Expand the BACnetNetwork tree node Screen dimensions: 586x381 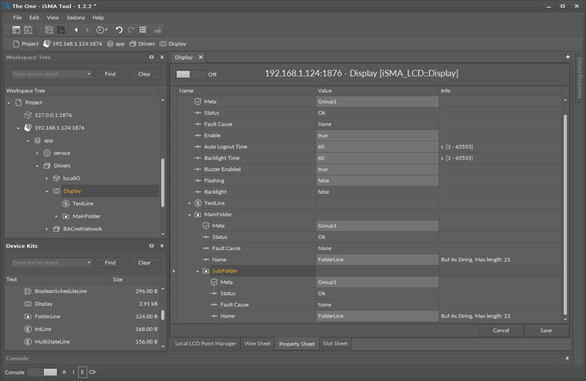(47, 229)
